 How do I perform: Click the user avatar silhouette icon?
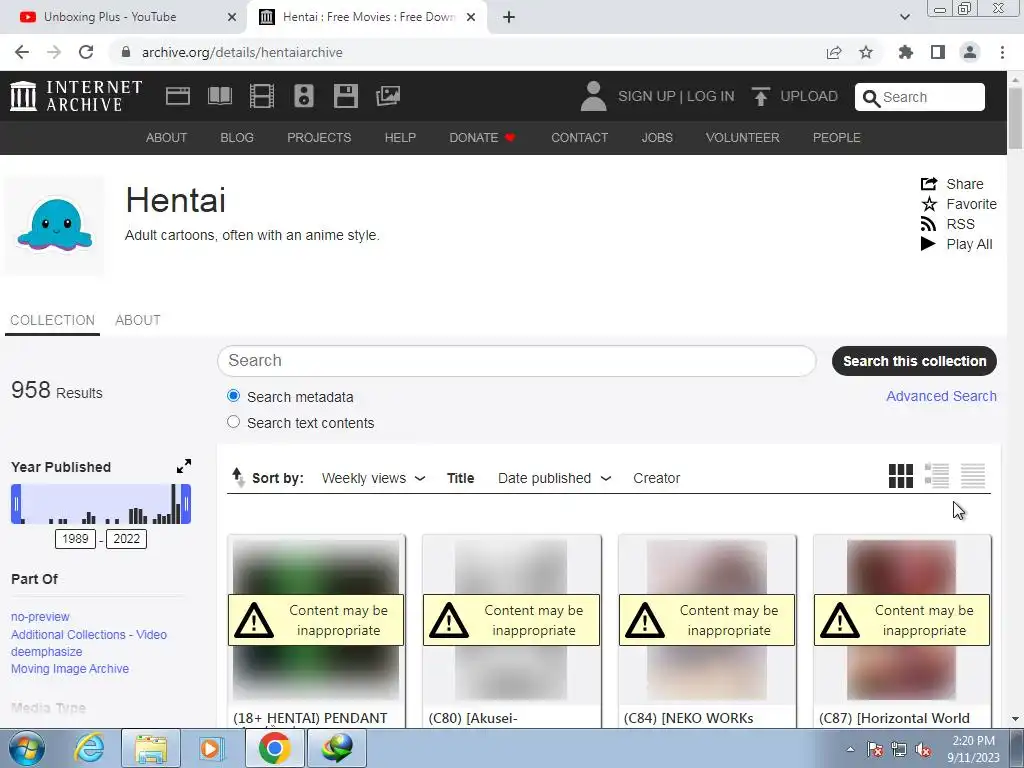click(x=593, y=96)
